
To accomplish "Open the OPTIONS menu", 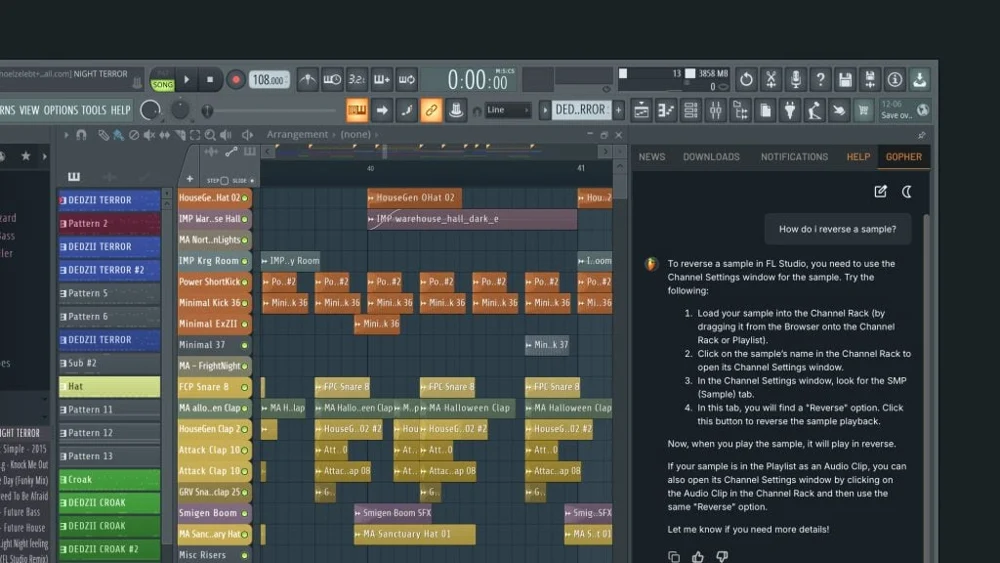I will pos(61,110).
